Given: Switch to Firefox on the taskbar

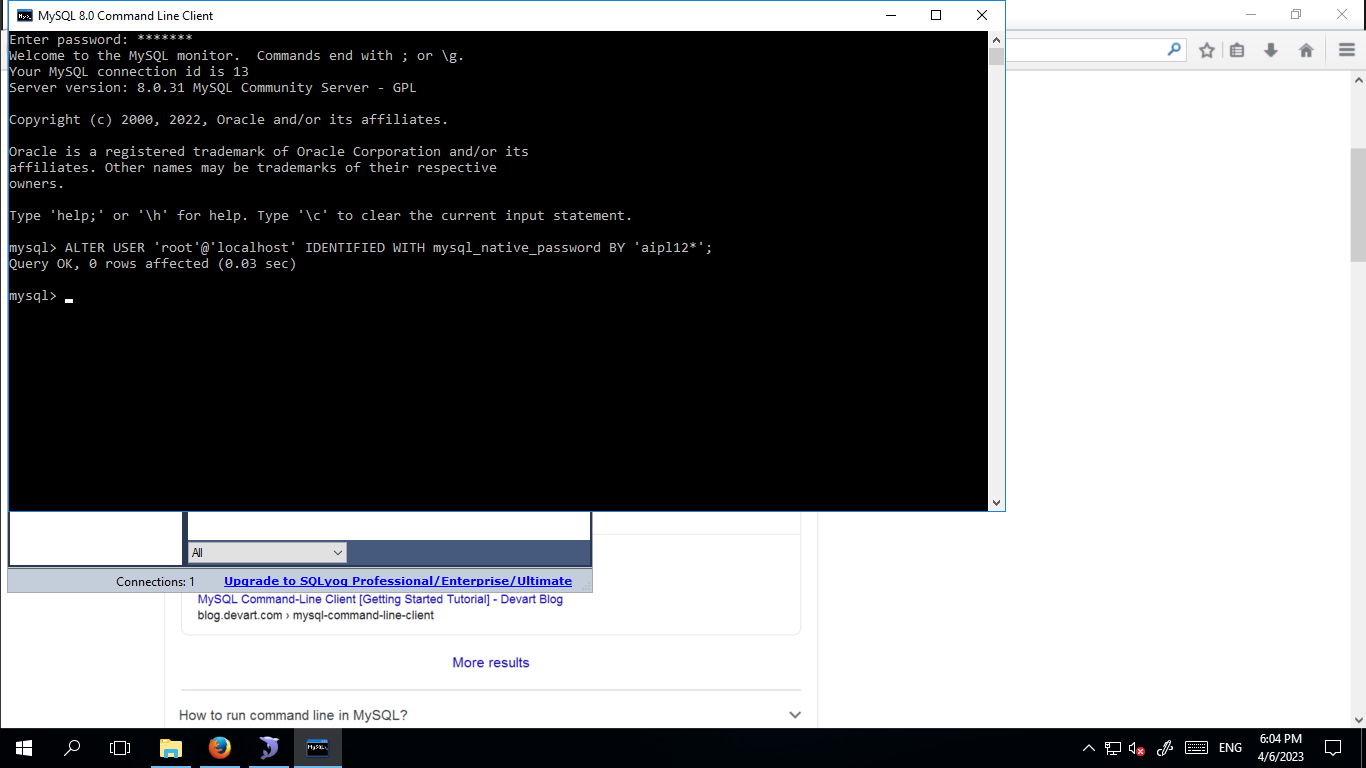Looking at the screenshot, I should tap(220, 748).
